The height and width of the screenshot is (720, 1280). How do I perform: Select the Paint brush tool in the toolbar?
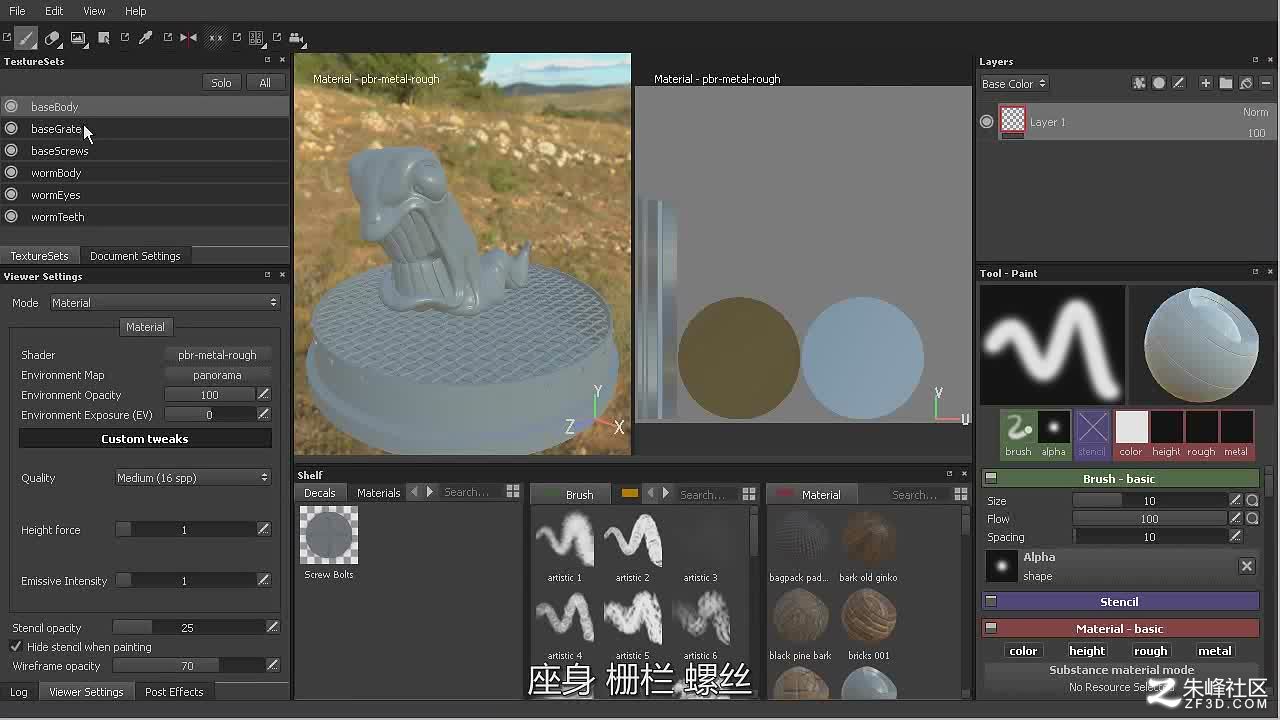pyautogui.click(x=27, y=38)
